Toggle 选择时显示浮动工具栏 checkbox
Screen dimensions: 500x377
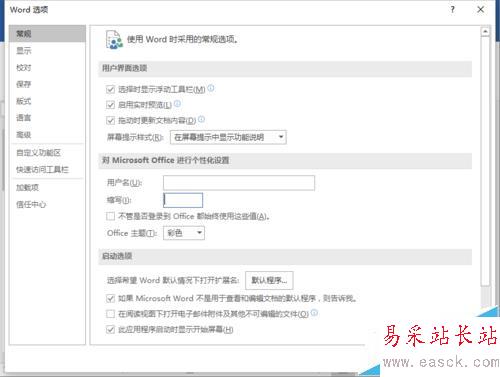[x=110, y=89]
